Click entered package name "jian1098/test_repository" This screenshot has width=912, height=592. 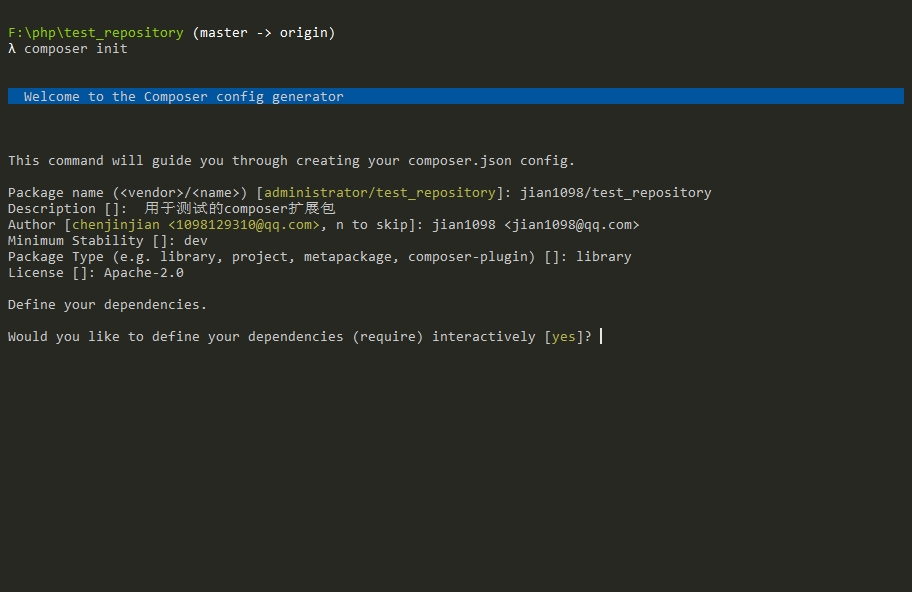click(x=615, y=193)
